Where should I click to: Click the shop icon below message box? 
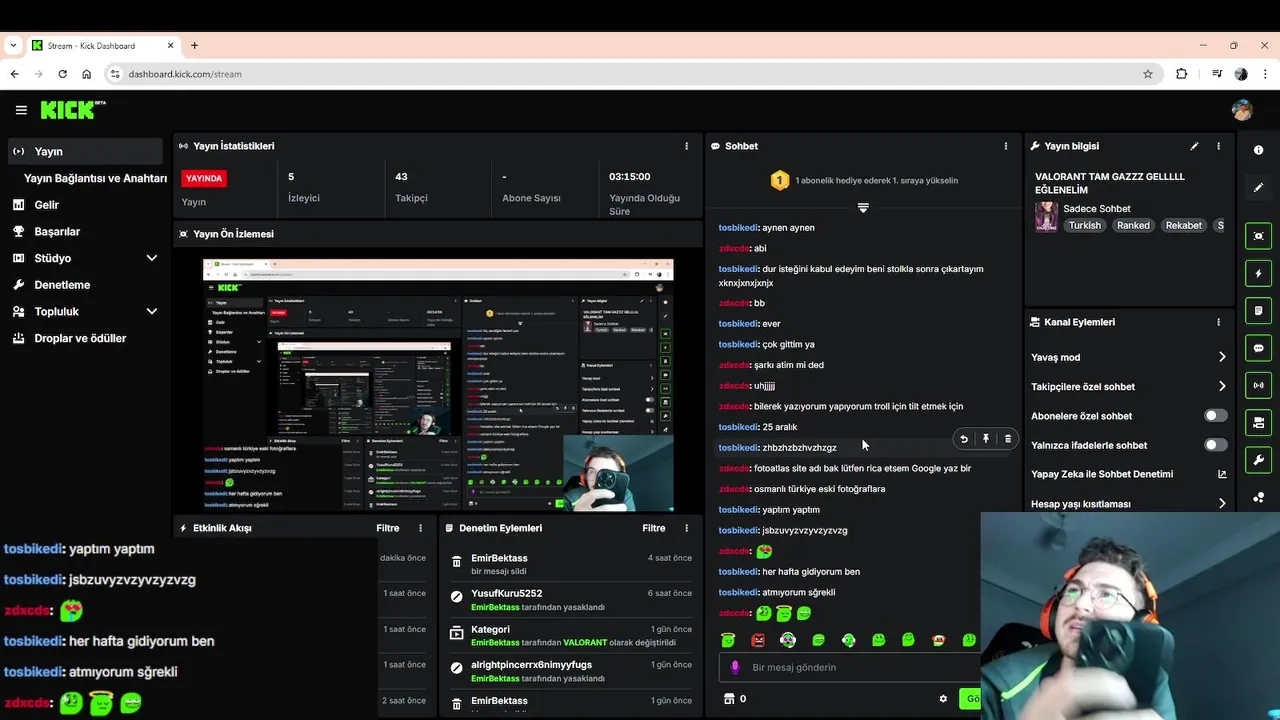(729, 699)
